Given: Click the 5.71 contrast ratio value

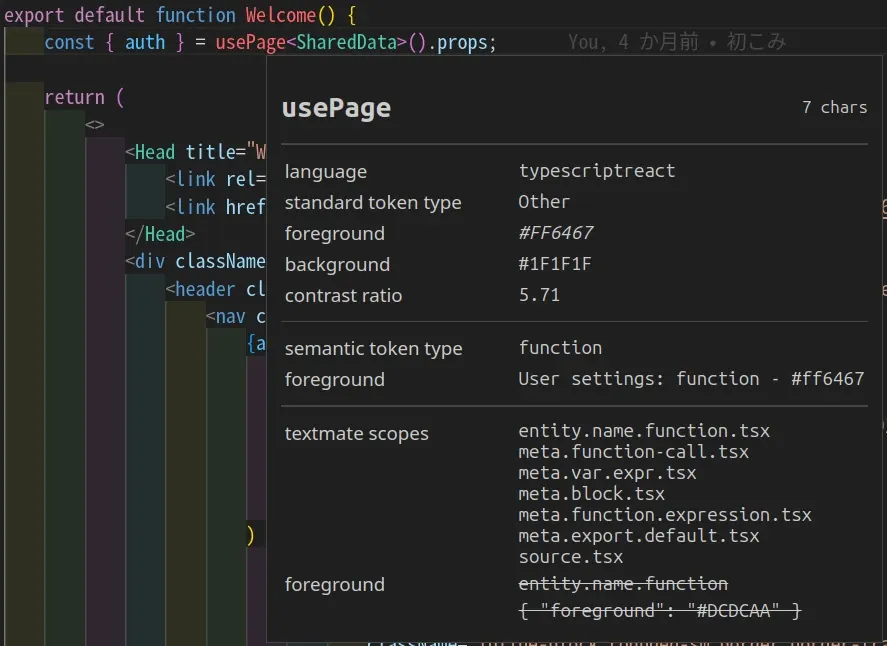Looking at the screenshot, I should [539, 295].
